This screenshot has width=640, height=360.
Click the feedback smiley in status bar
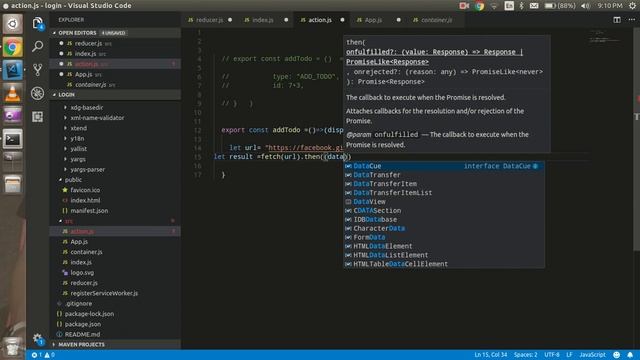[616, 355]
